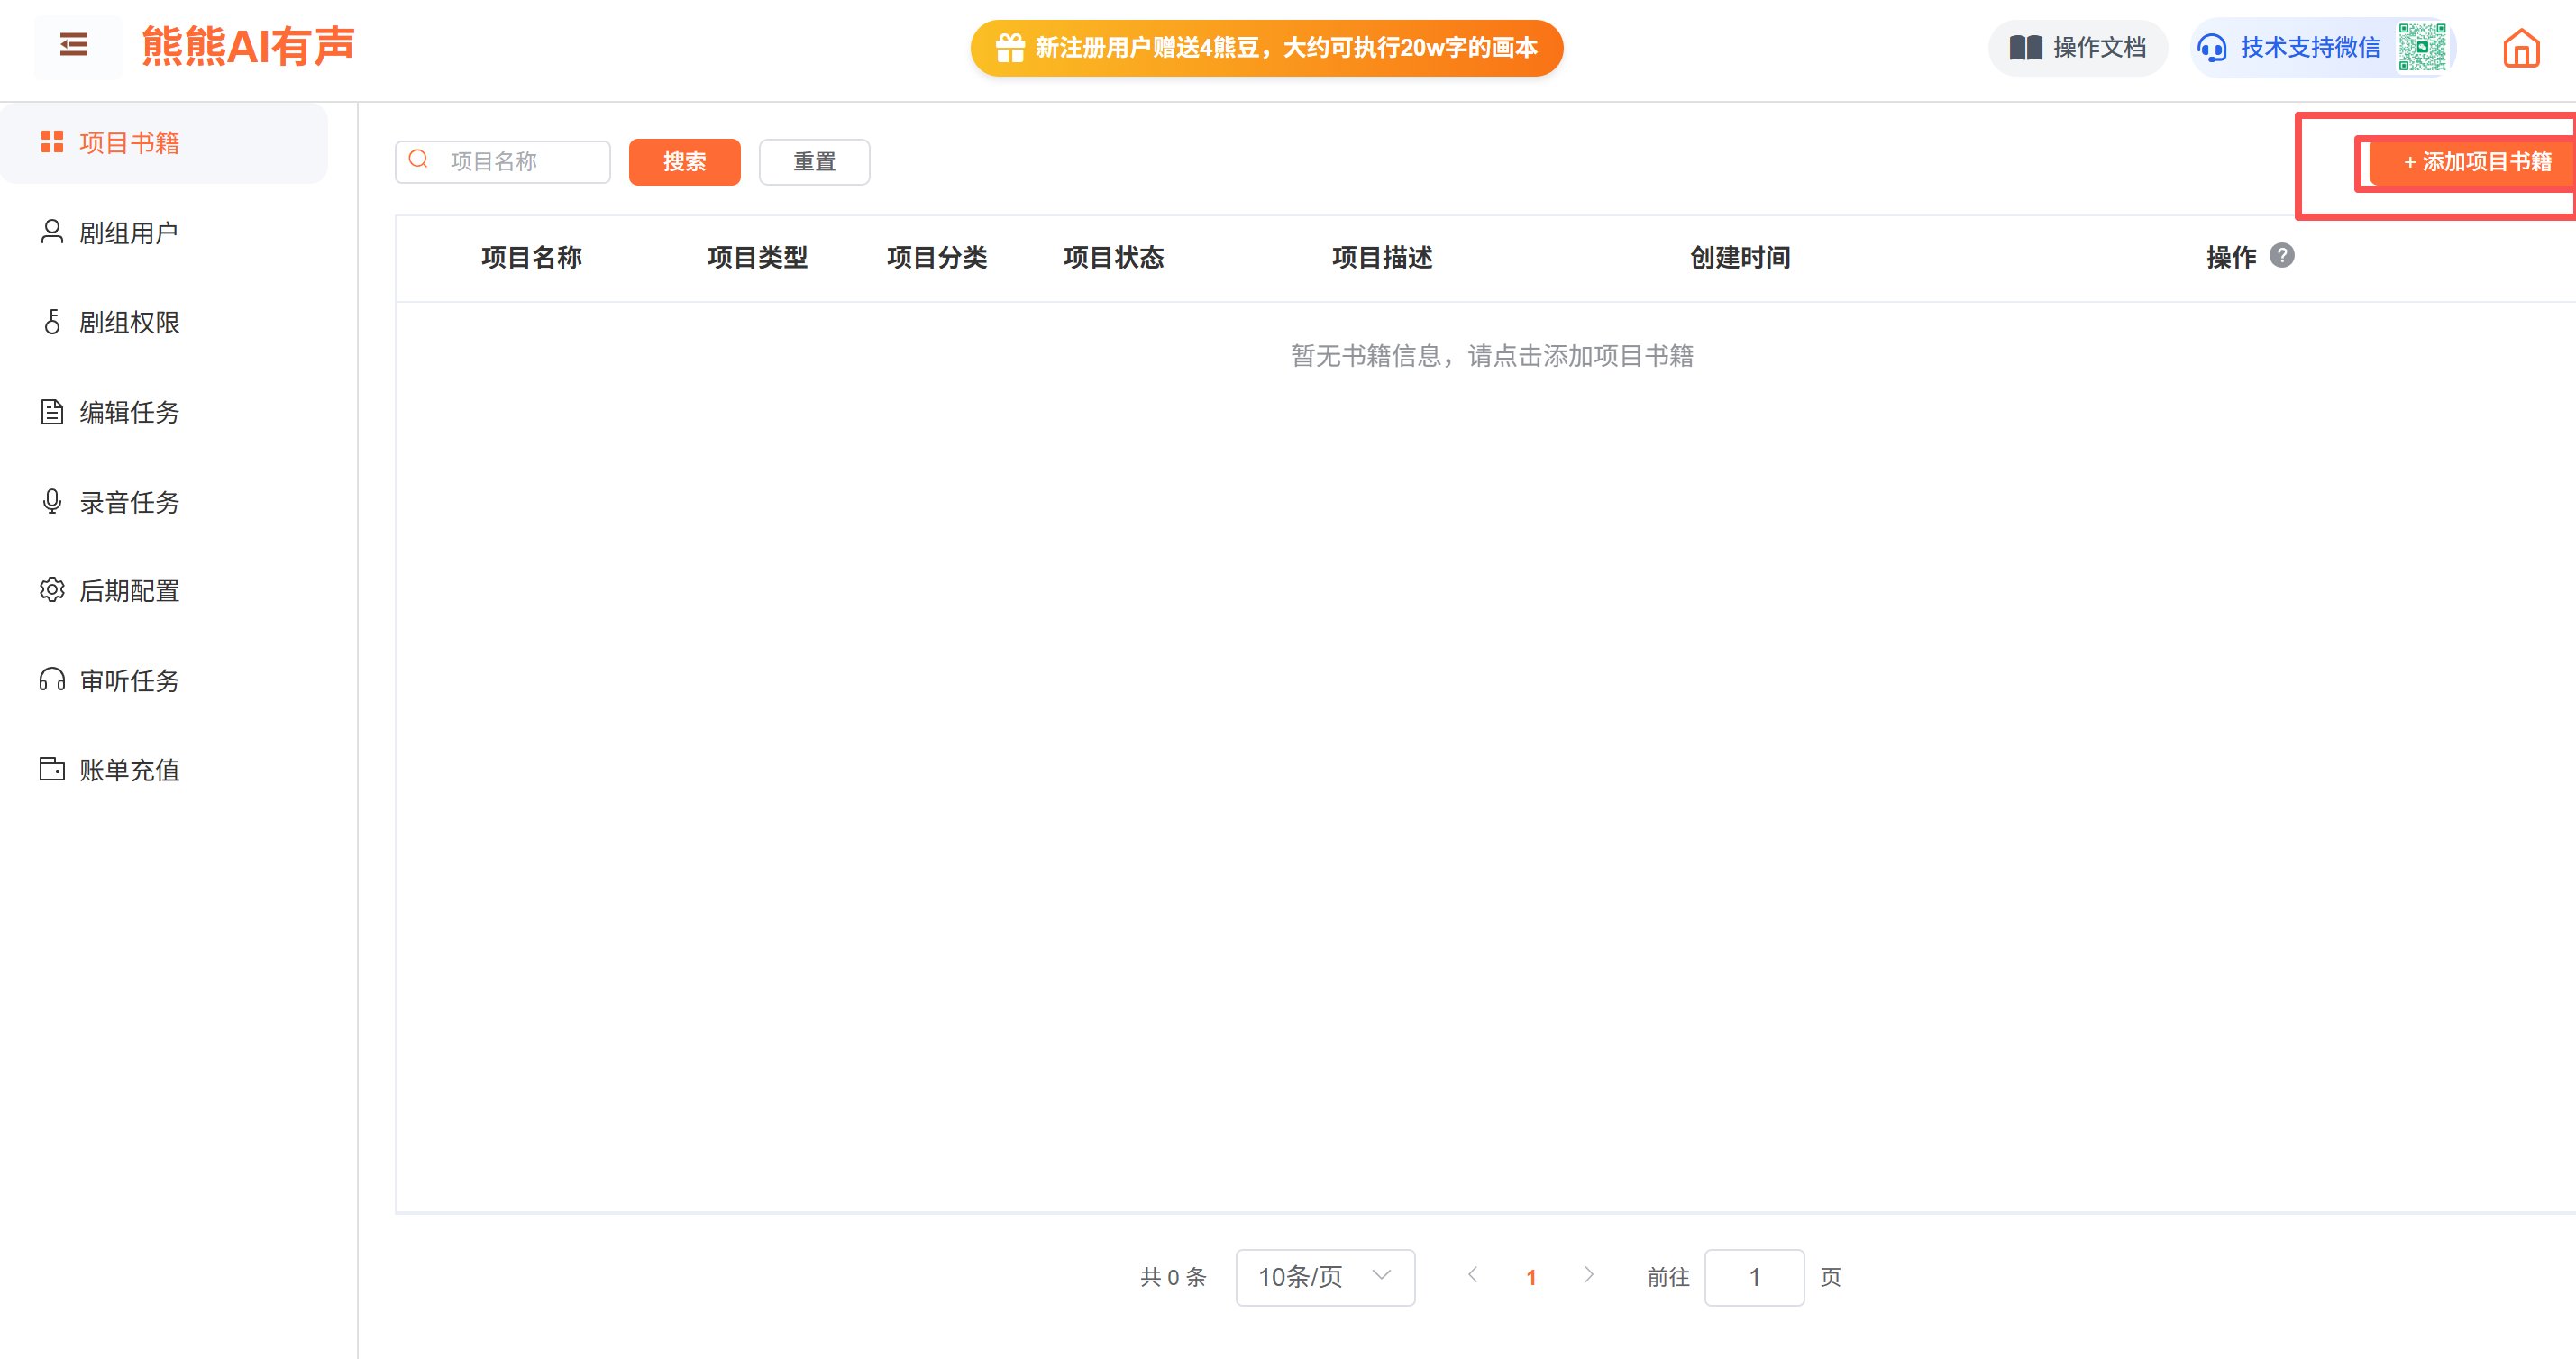This screenshot has height=1359, width=2576.
Task: Open 后期配置 gear menu item
Action: coord(129,591)
